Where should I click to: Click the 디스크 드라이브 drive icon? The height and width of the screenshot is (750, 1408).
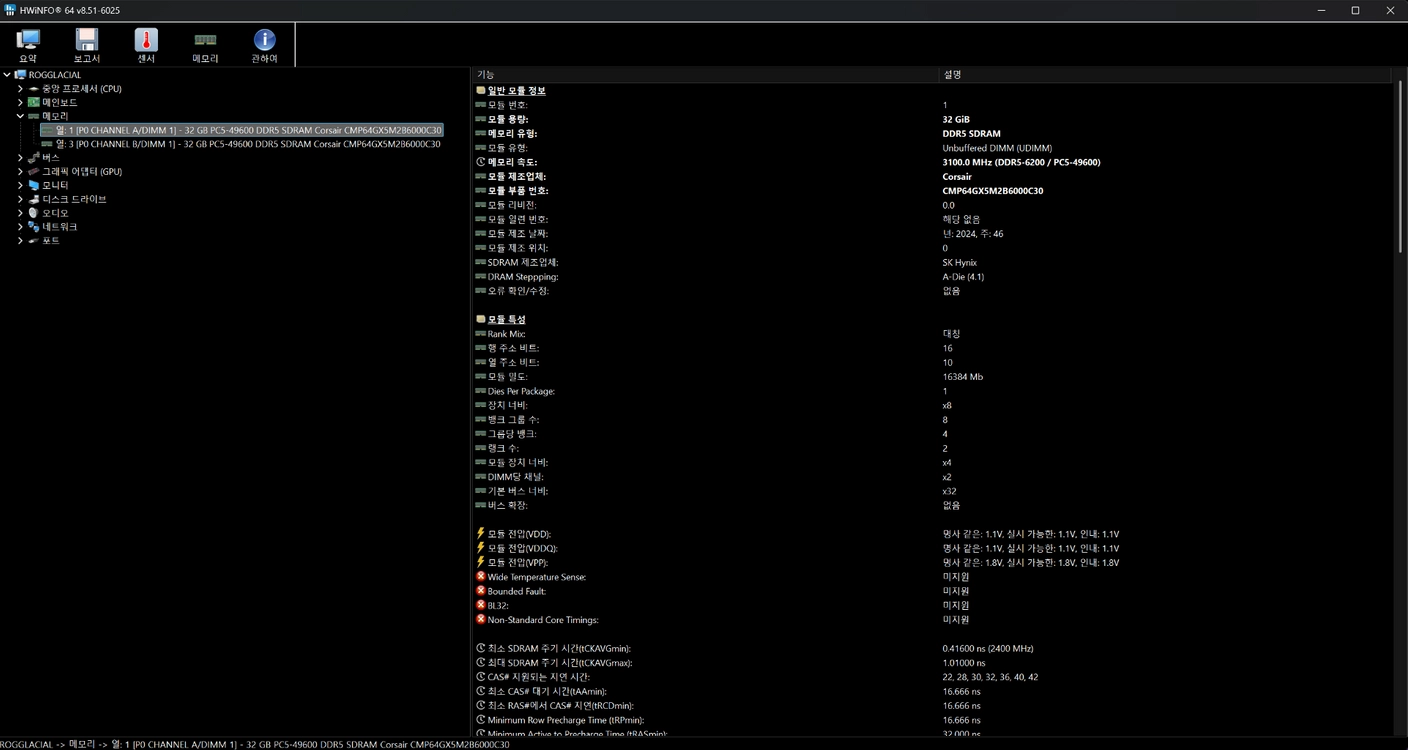tap(33, 199)
